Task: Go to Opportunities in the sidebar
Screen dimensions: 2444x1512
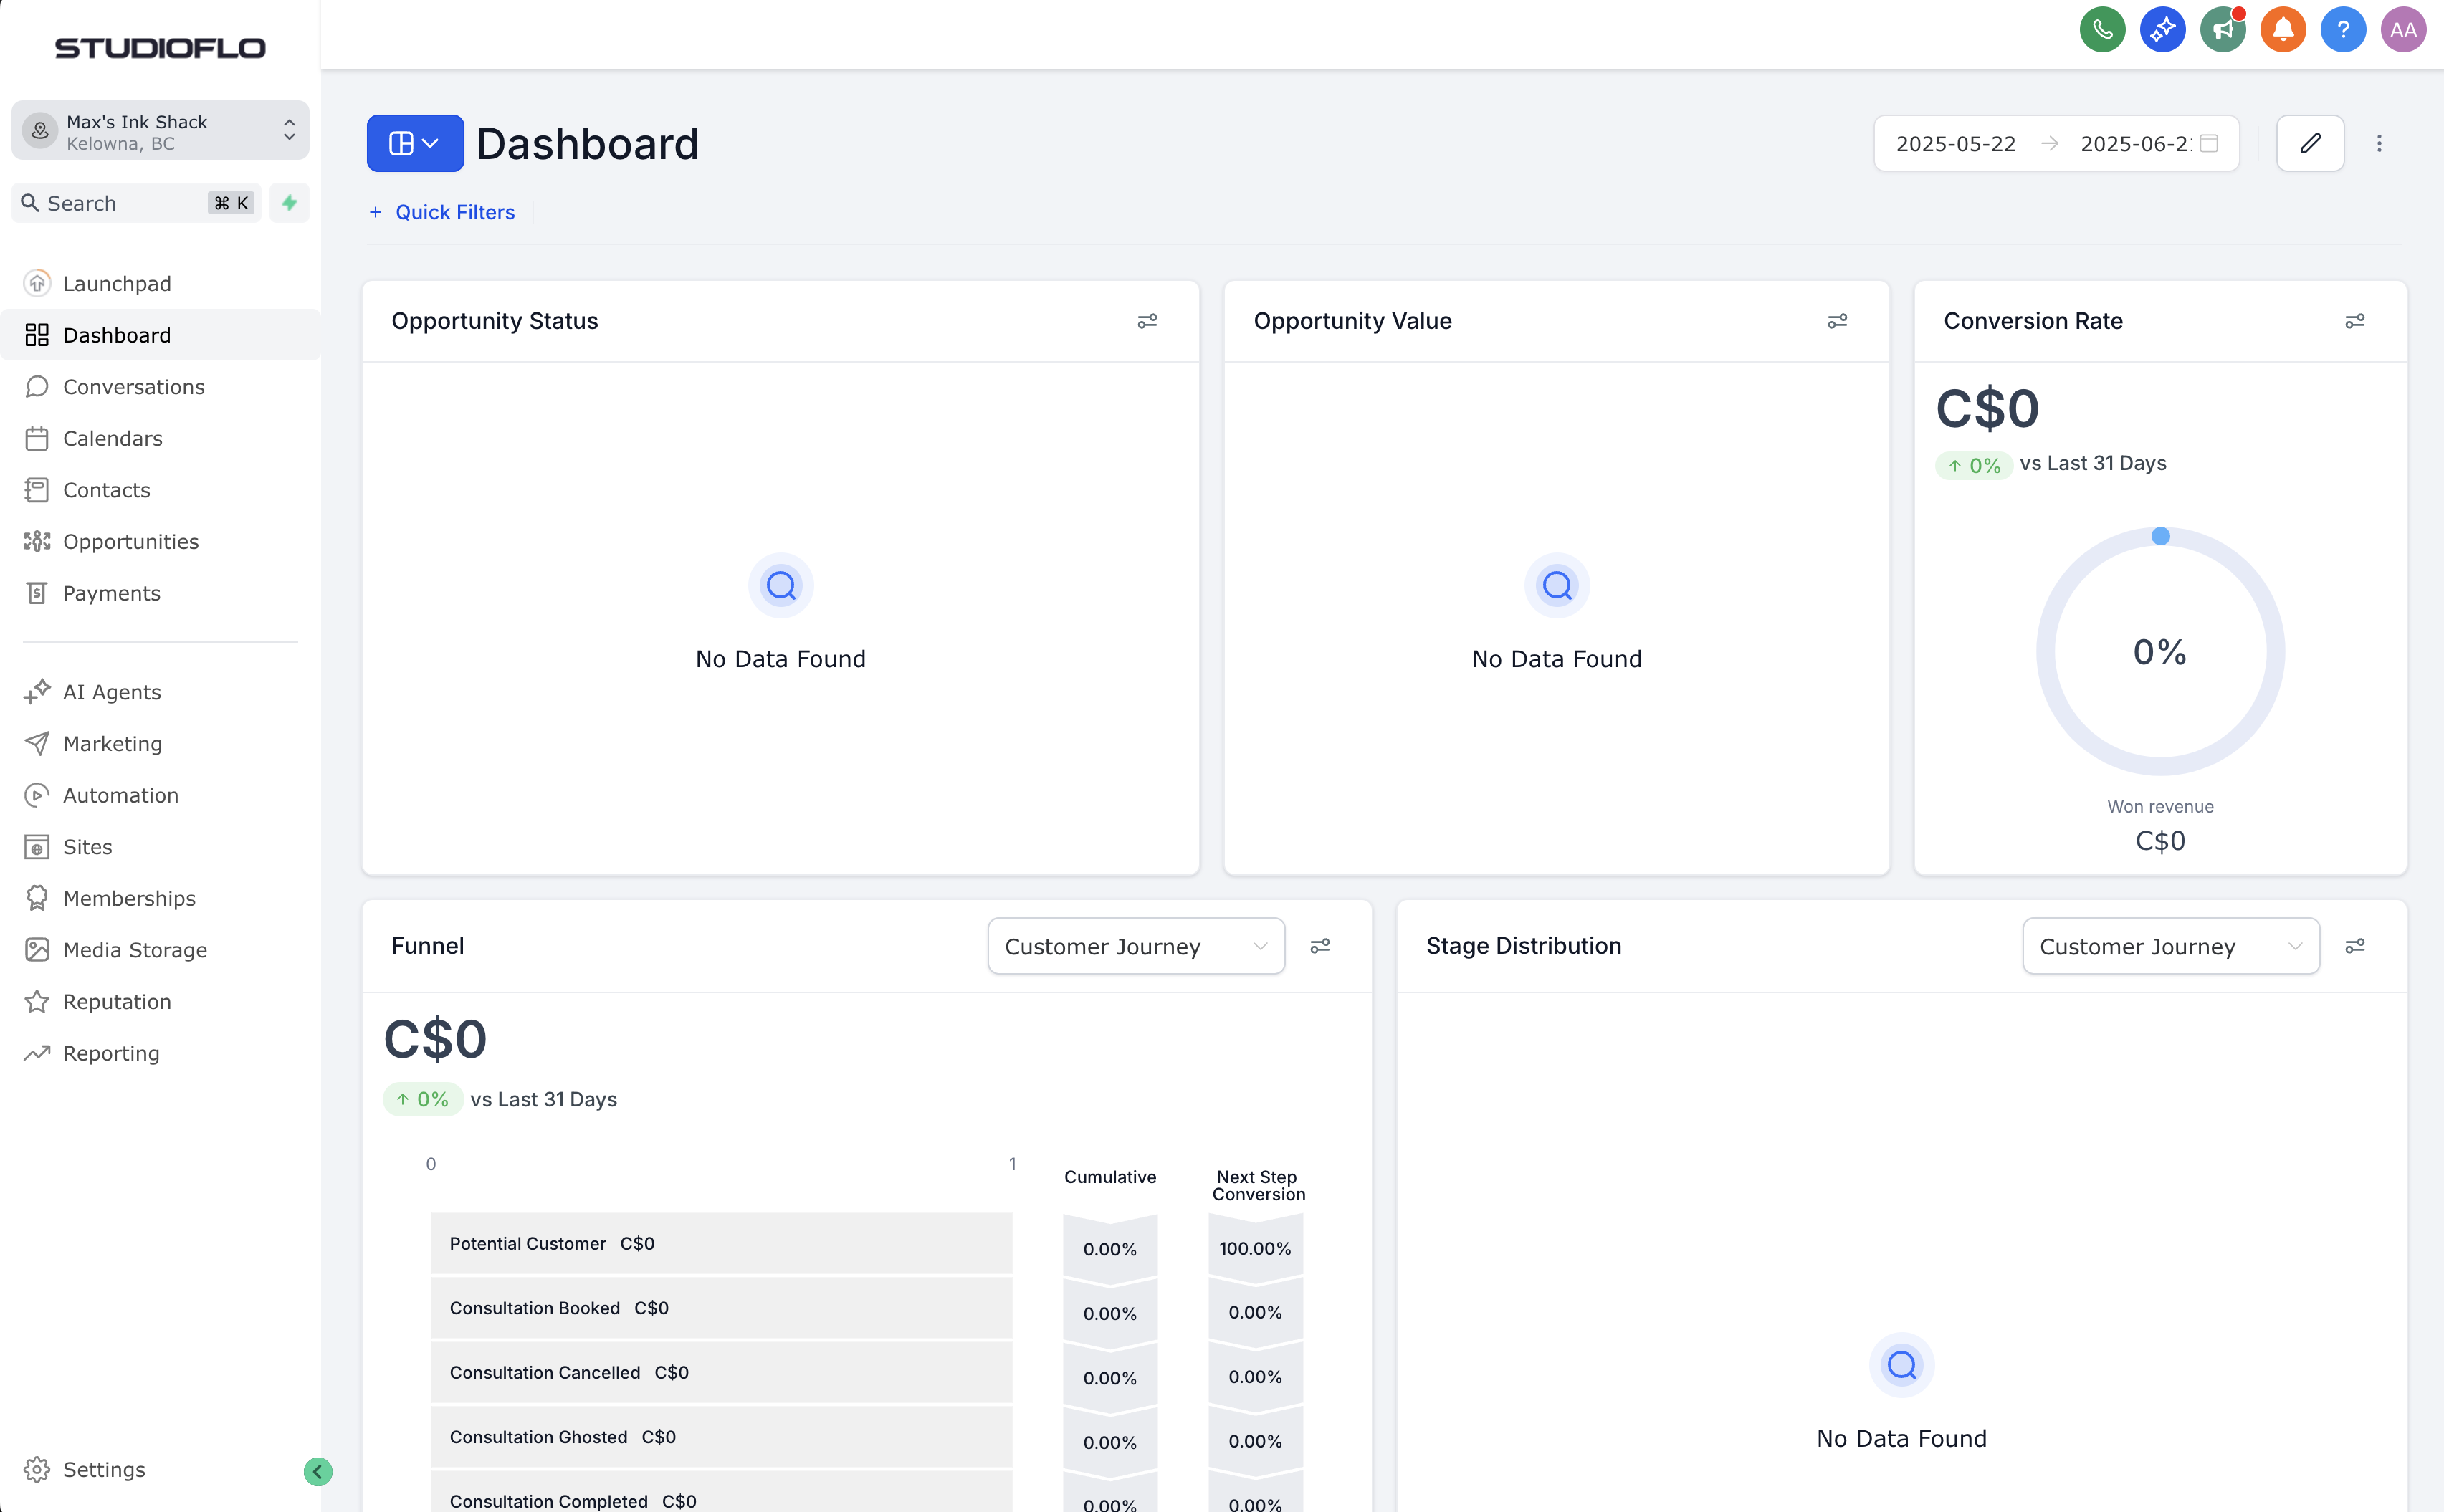Action: [130, 542]
